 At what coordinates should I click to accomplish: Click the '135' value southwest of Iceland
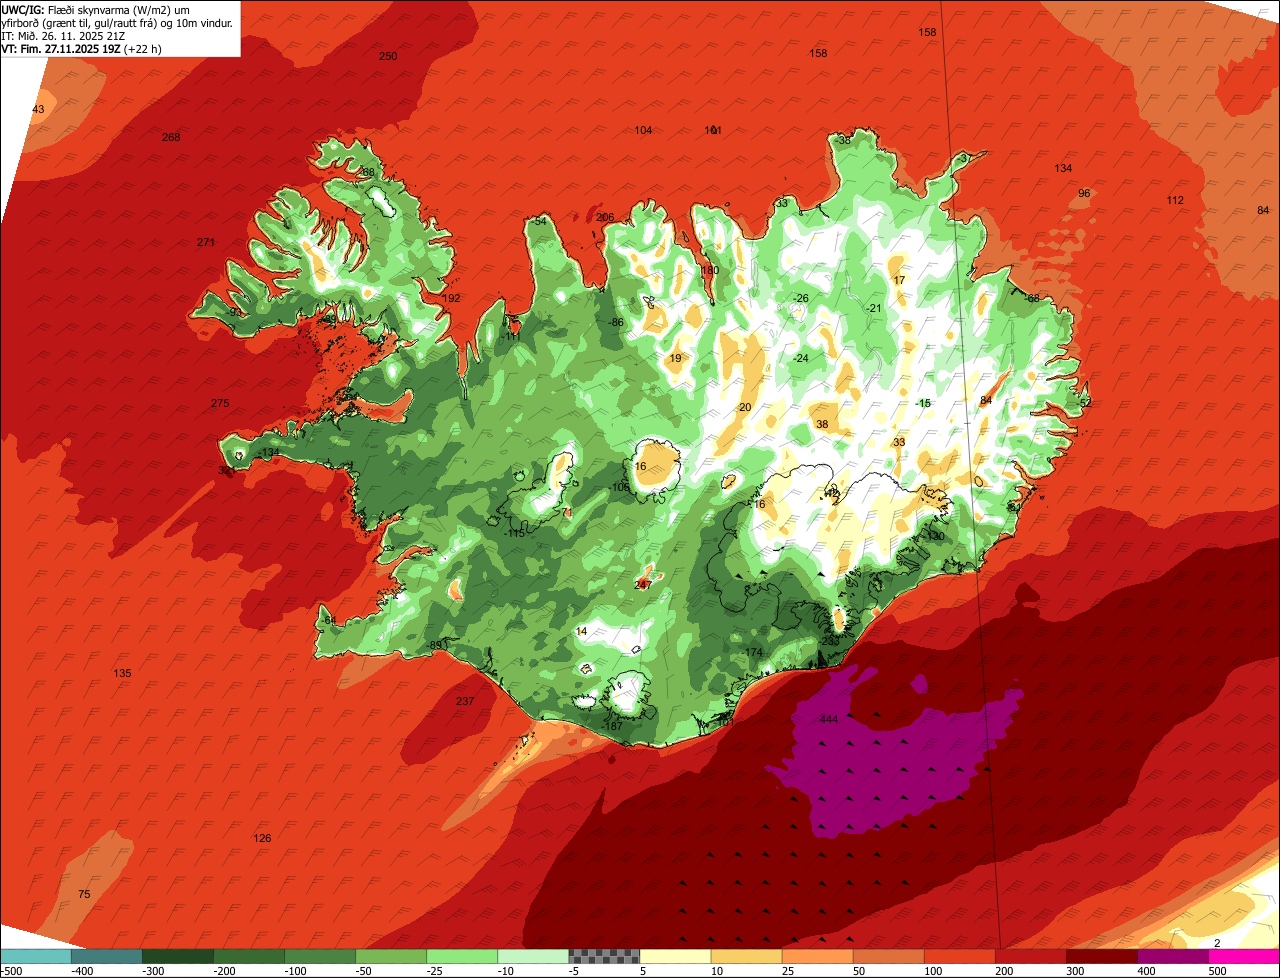tap(122, 673)
